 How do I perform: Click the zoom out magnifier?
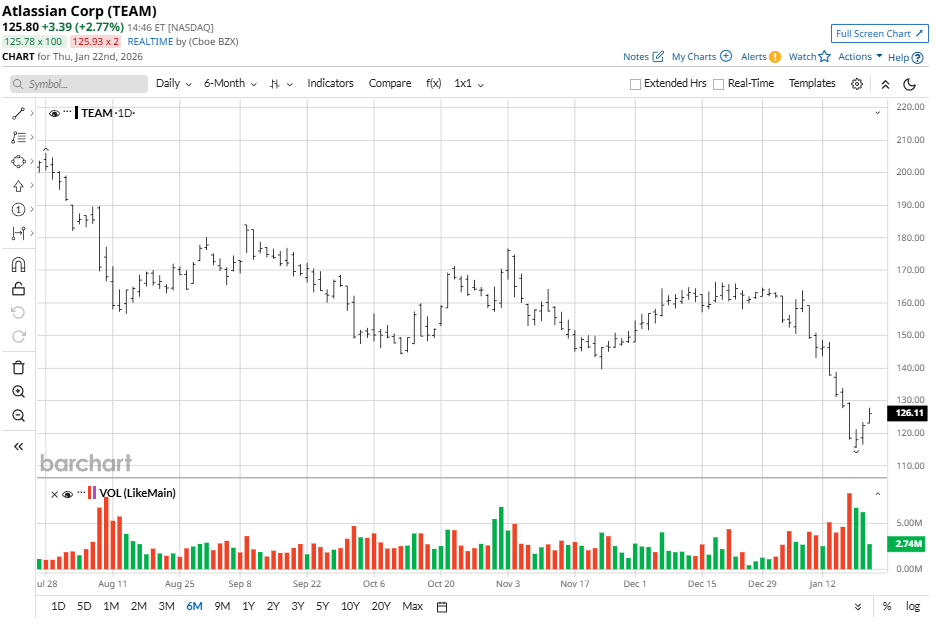(19, 416)
